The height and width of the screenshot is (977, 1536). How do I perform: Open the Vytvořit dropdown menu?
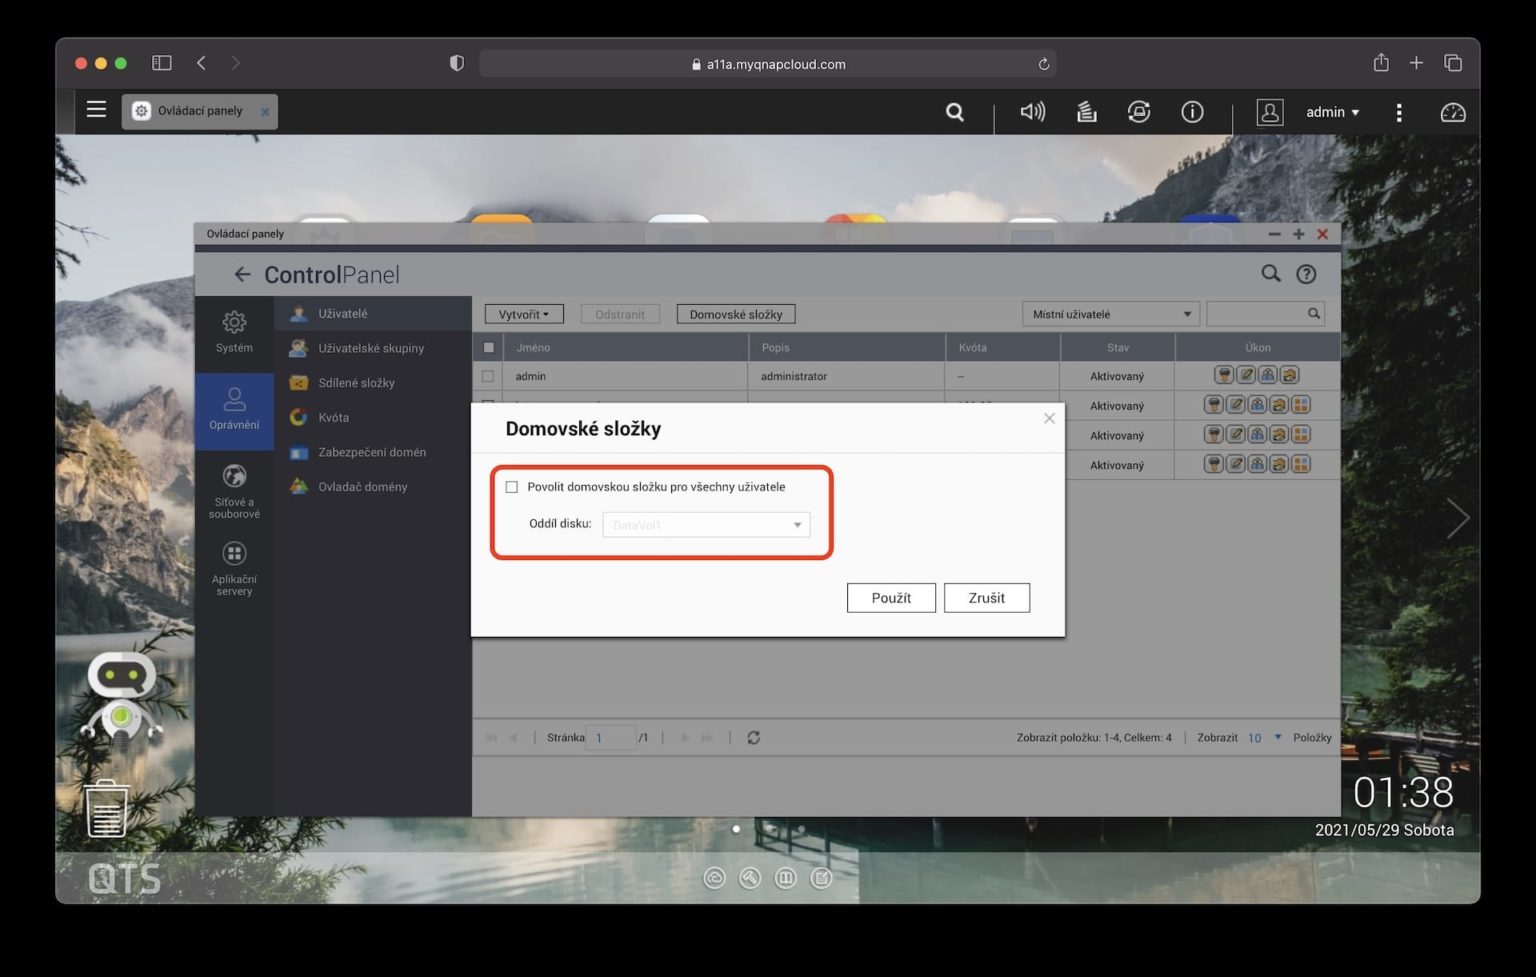point(523,313)
